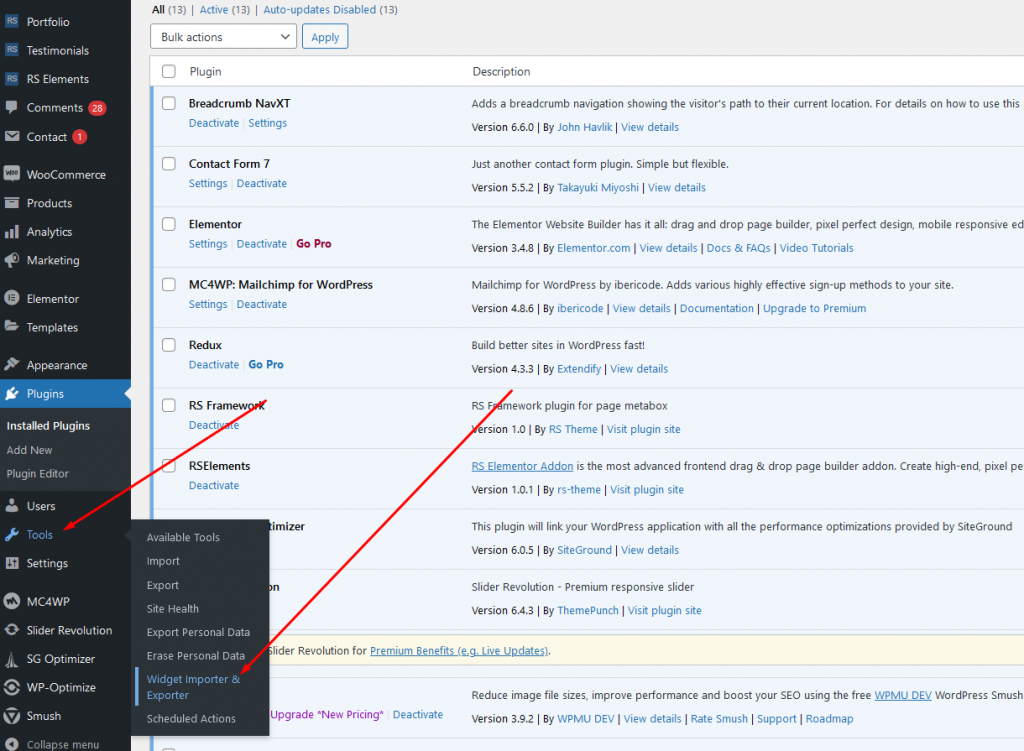Click the Collapse menu arrow icon

pyautogui.click(x=12, y=744)
